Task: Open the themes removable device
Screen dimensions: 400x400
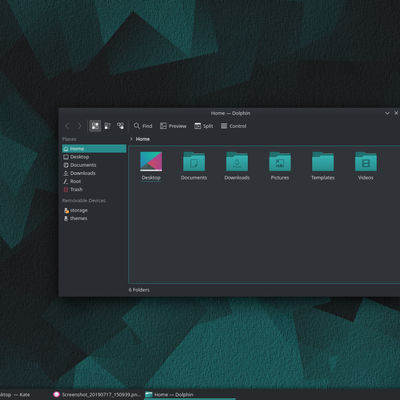Action: (94, 218)
